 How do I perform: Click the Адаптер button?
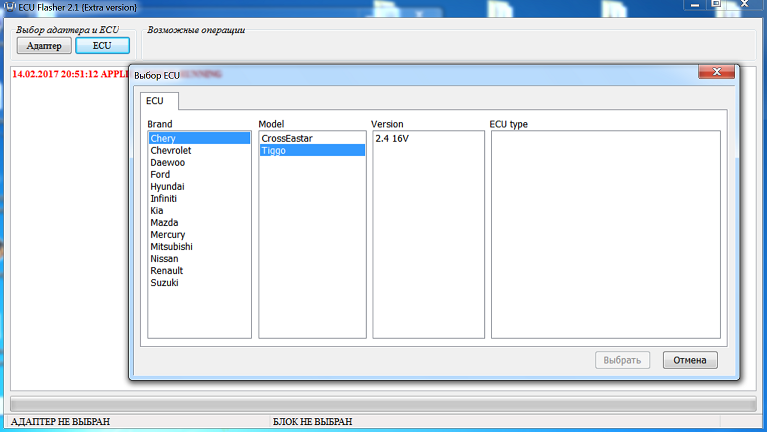44,45
